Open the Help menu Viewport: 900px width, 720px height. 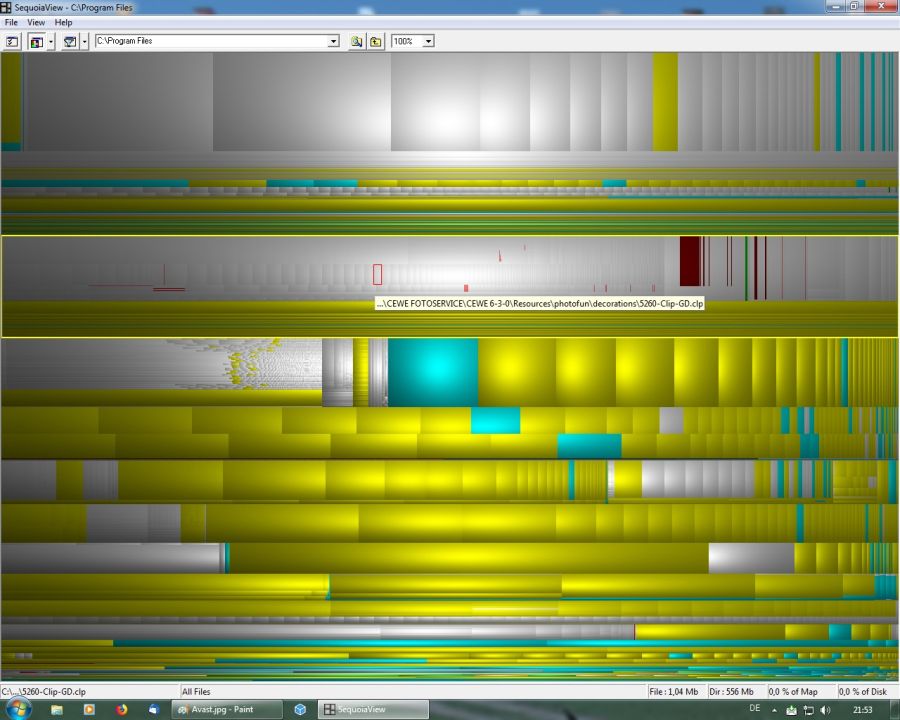pyautogui.click(x=63, y=22)
